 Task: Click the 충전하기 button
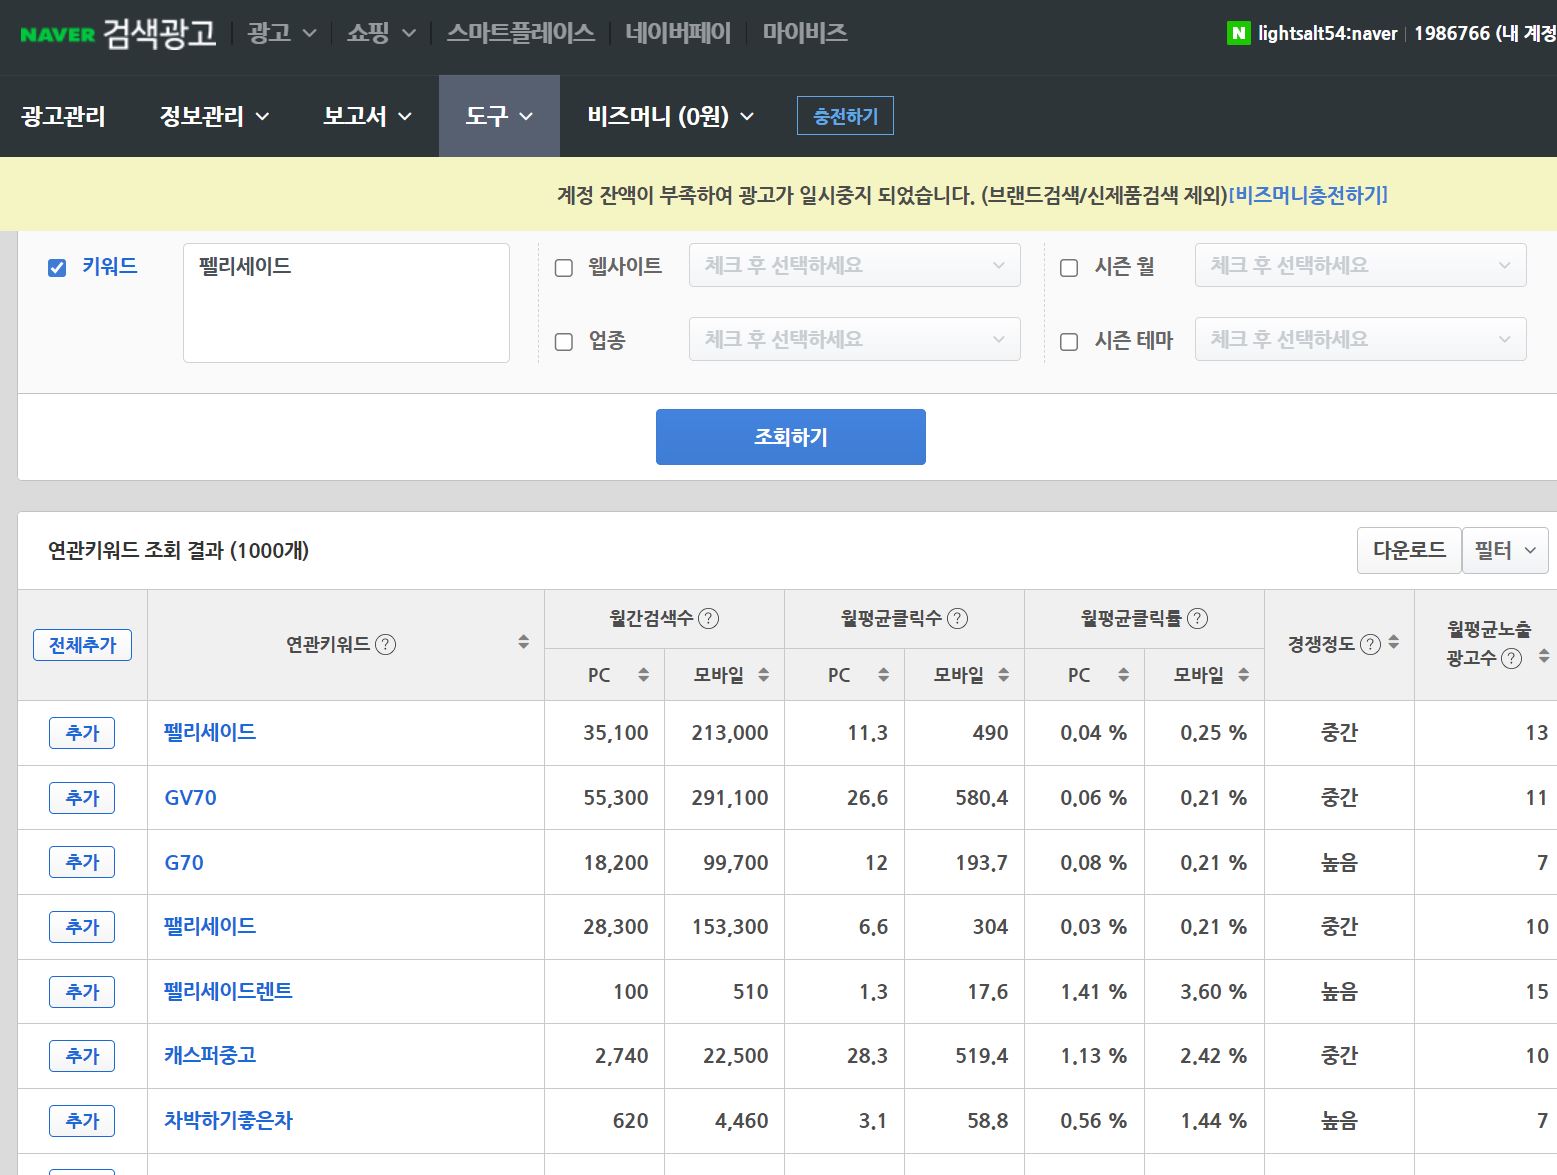pos(845,116)
